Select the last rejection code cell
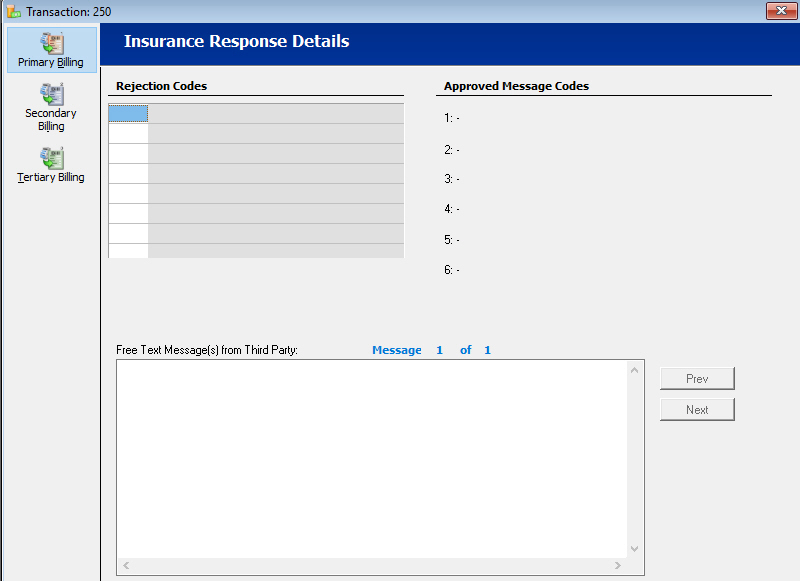The image size is (800, 581). pos(128,251)
